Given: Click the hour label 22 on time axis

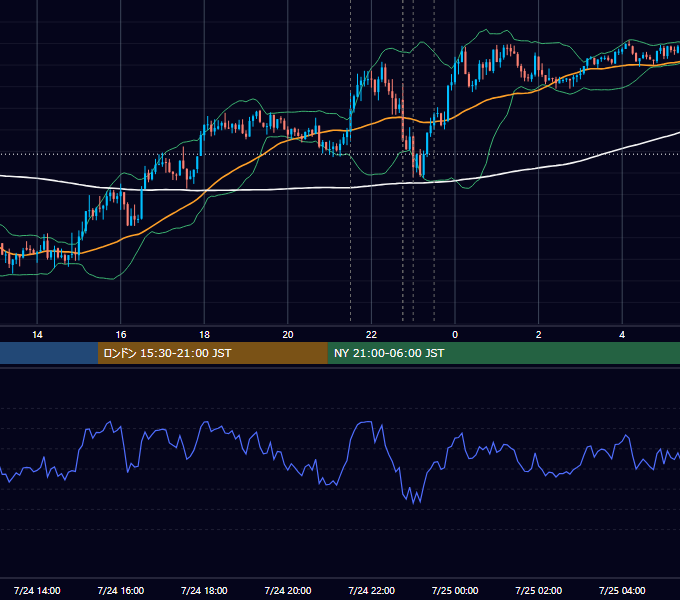Looking at the screenshot, I should (x=371, y=335).
